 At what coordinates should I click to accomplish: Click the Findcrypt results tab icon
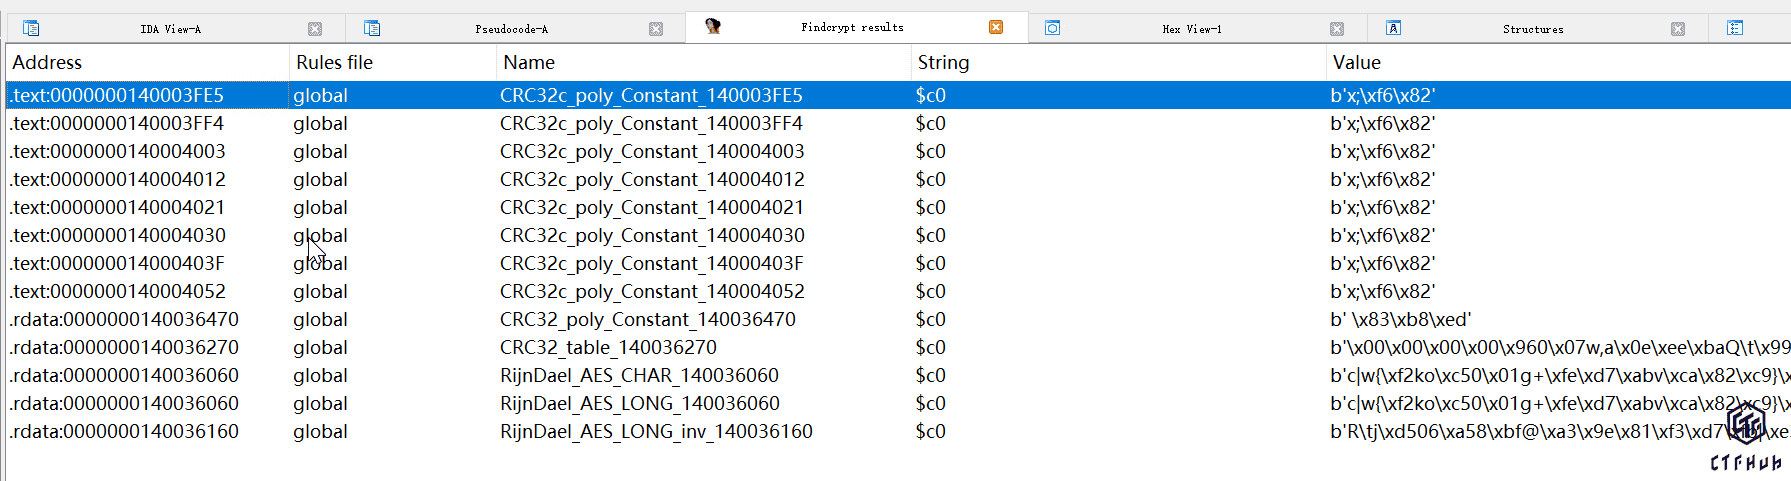[x=712, y=27]
